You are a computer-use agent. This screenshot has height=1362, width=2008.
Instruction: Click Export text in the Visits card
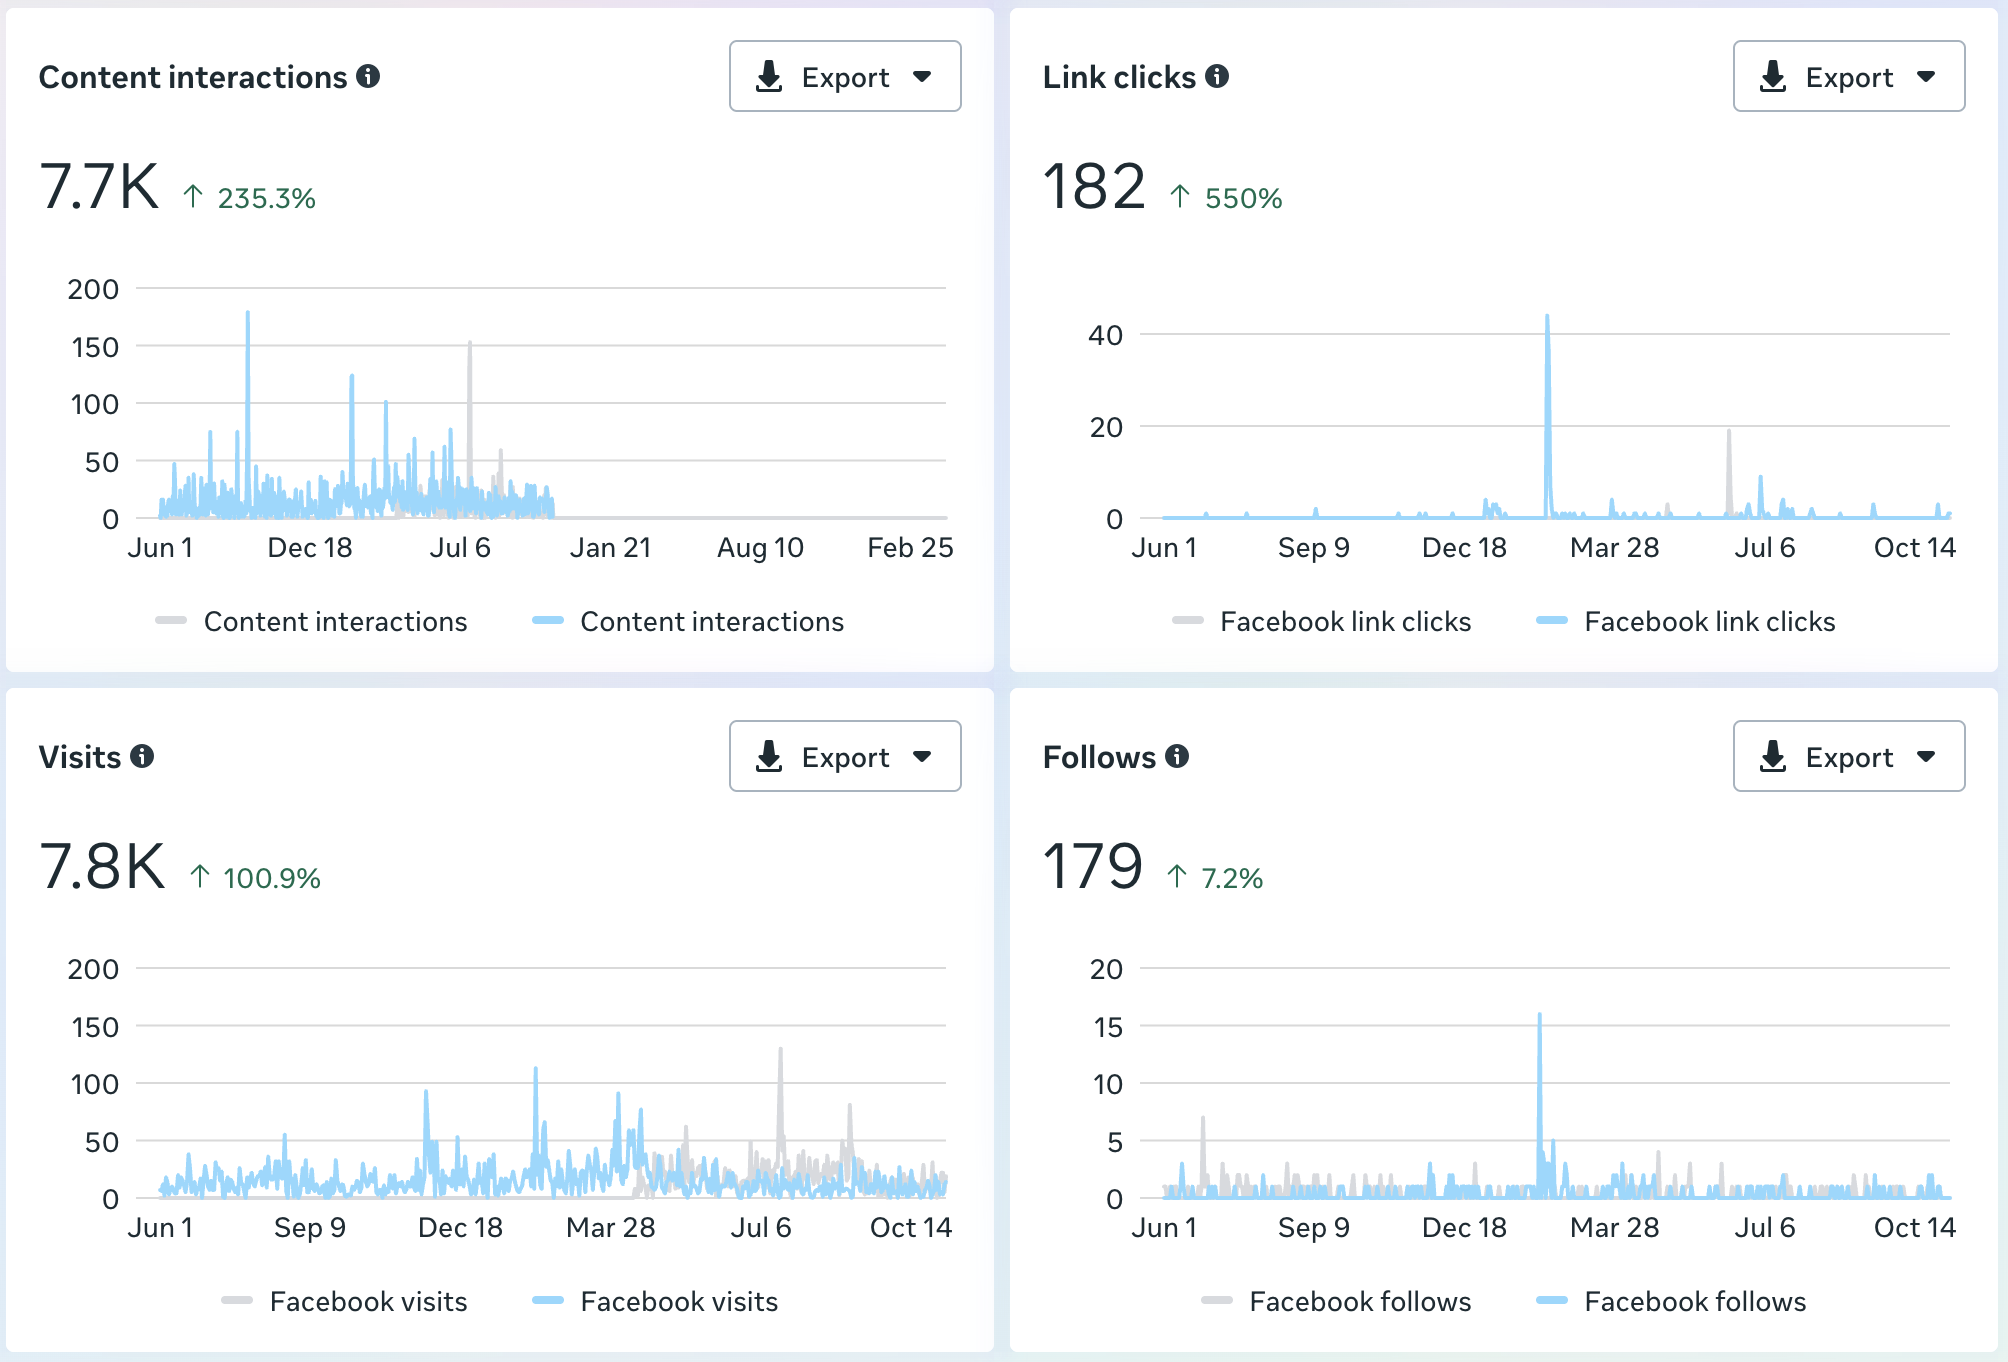click(x=845, y=757)
